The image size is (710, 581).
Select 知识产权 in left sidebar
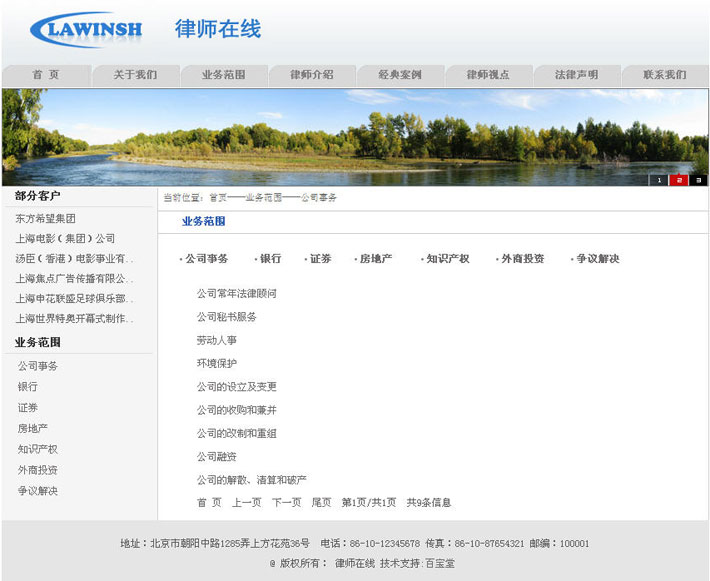click(38, 449)
